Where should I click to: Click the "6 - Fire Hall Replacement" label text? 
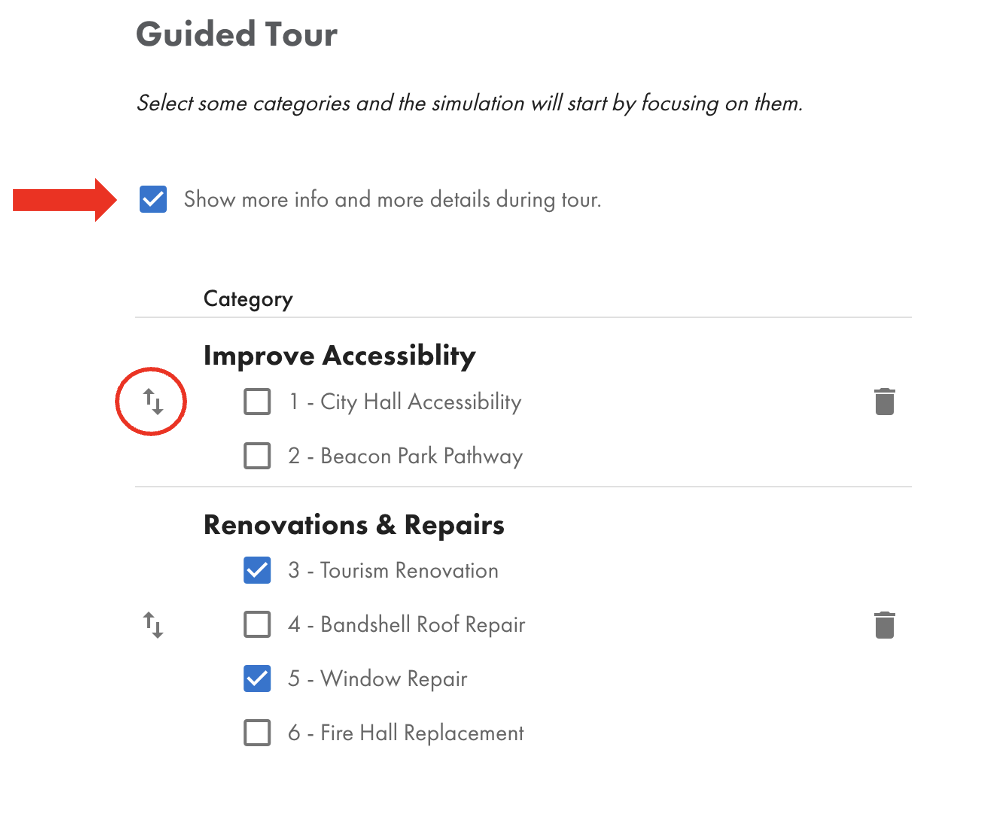(x=406, y=733)
